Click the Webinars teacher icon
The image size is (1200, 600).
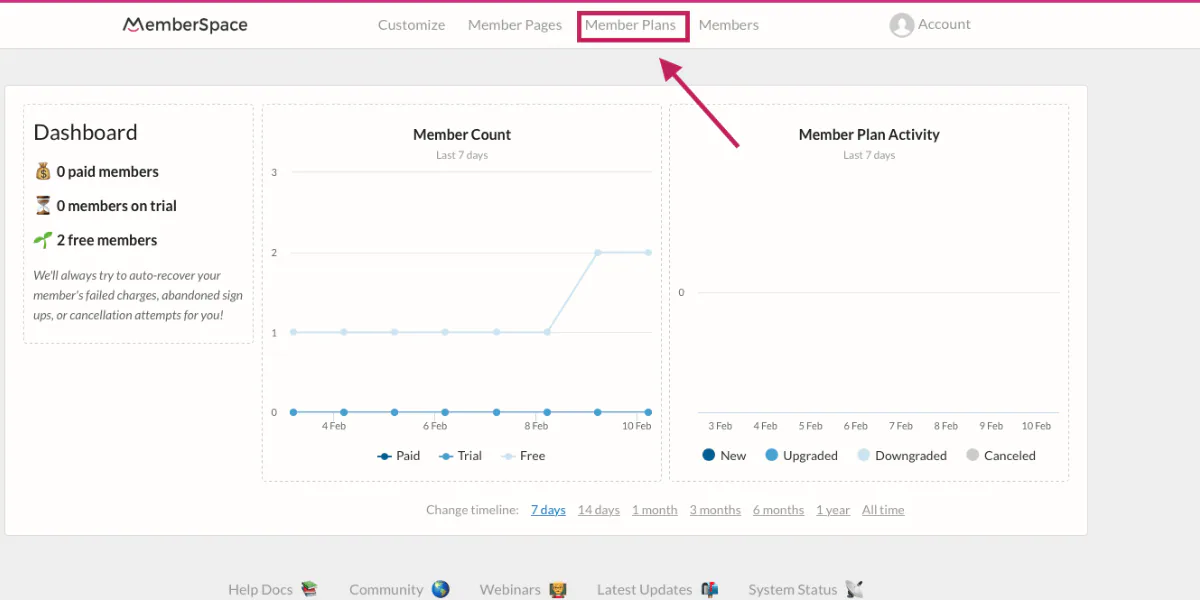pyautogui.click(x=559, y=590)
